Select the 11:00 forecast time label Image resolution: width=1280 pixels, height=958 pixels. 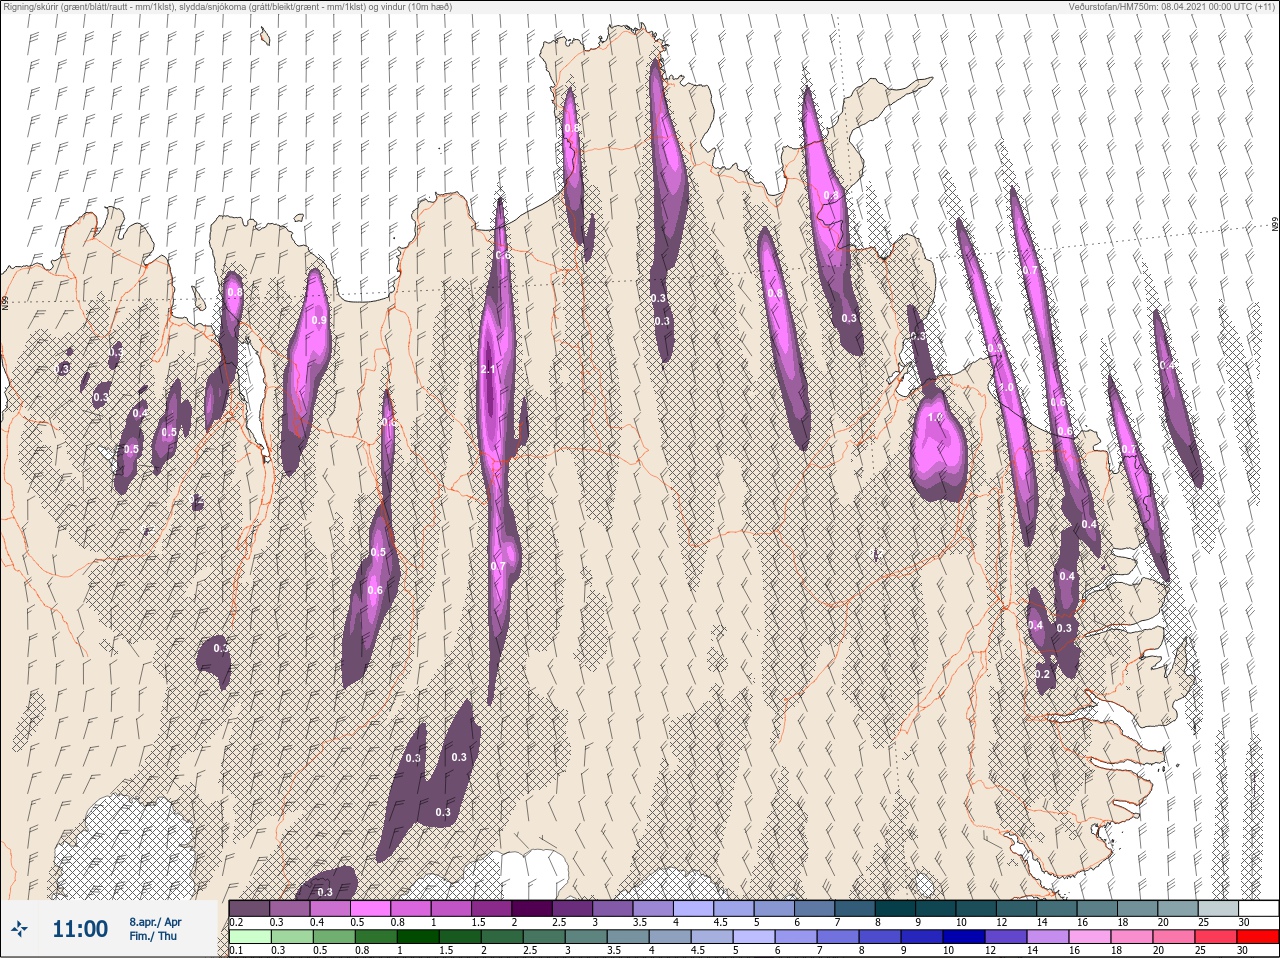point(80,929)
